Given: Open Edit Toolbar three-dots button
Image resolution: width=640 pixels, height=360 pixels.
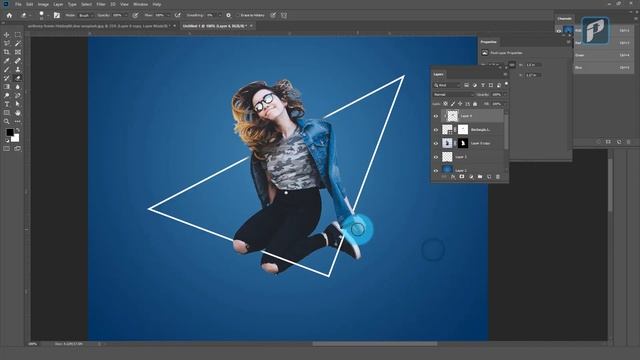Looking at the screenshot, I should point(18,121).
